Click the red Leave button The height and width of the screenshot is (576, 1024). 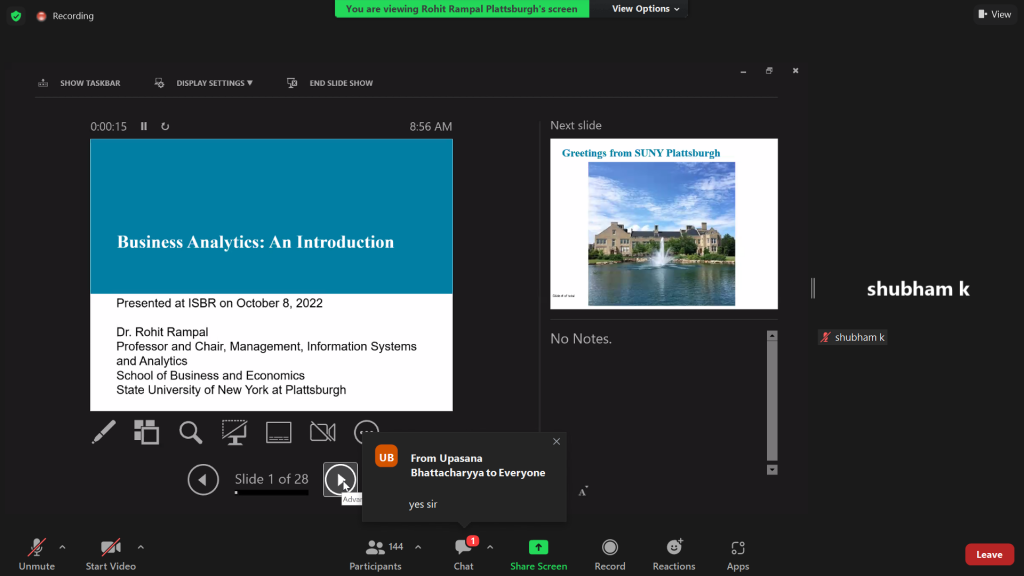tap(989, 554)
